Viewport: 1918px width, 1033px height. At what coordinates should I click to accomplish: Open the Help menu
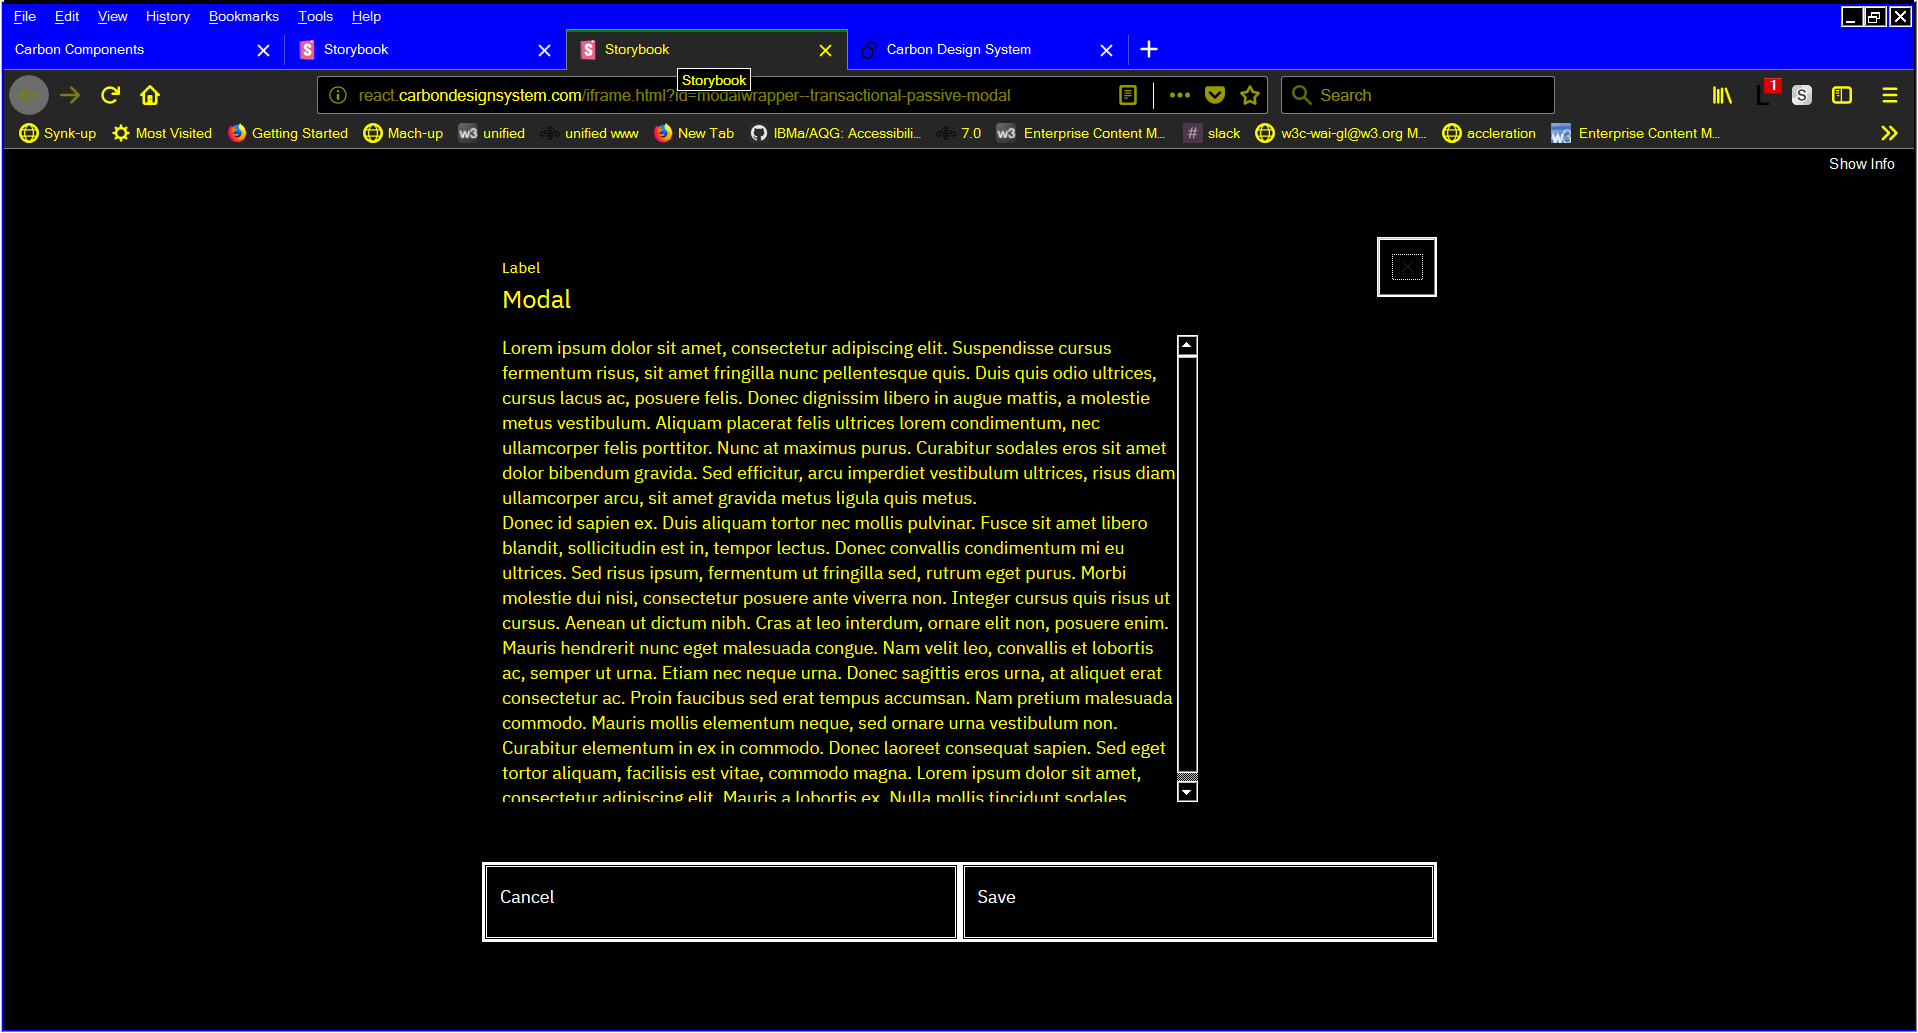click(x=366, y=16)
